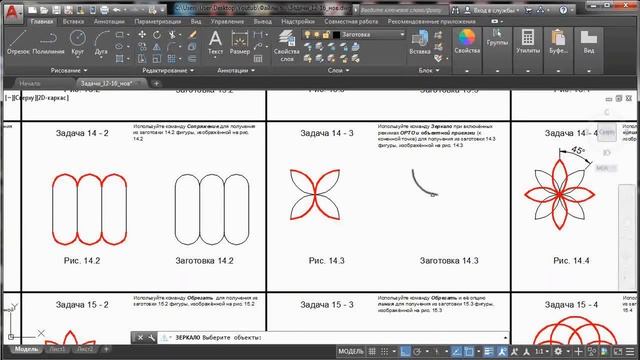The image size is (640, 360).
Task: Switch to the Управление ribbon tab
Action: (x=227, y=21)
